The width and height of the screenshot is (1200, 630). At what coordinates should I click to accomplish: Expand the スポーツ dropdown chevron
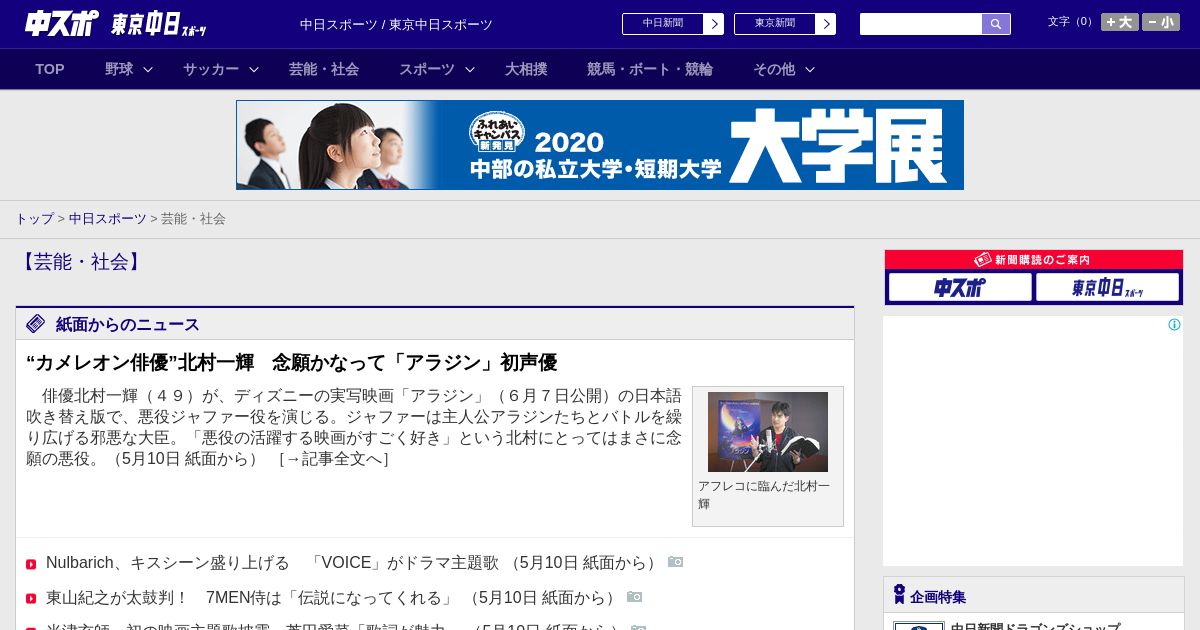pos(470,69)
